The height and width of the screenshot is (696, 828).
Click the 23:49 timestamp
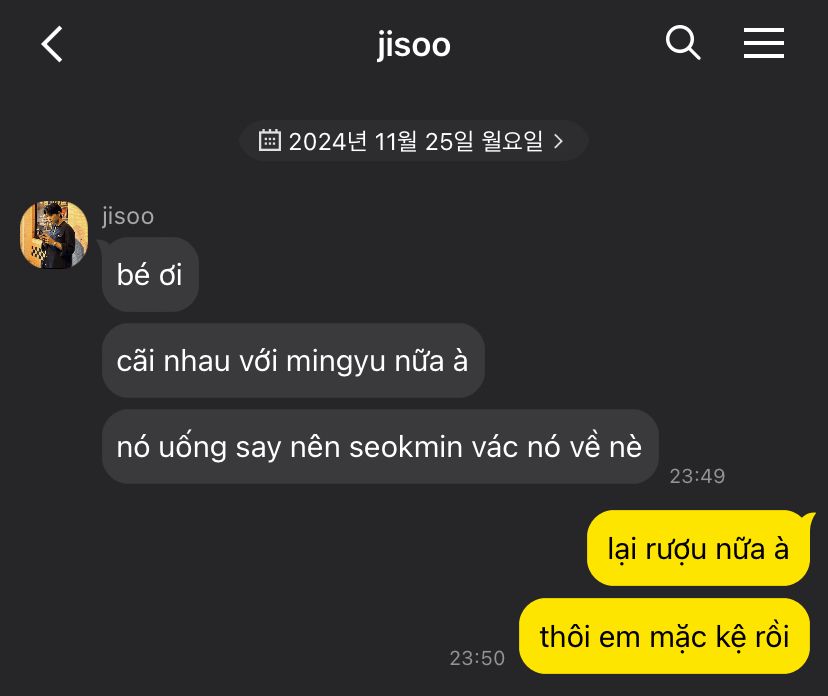697,476
